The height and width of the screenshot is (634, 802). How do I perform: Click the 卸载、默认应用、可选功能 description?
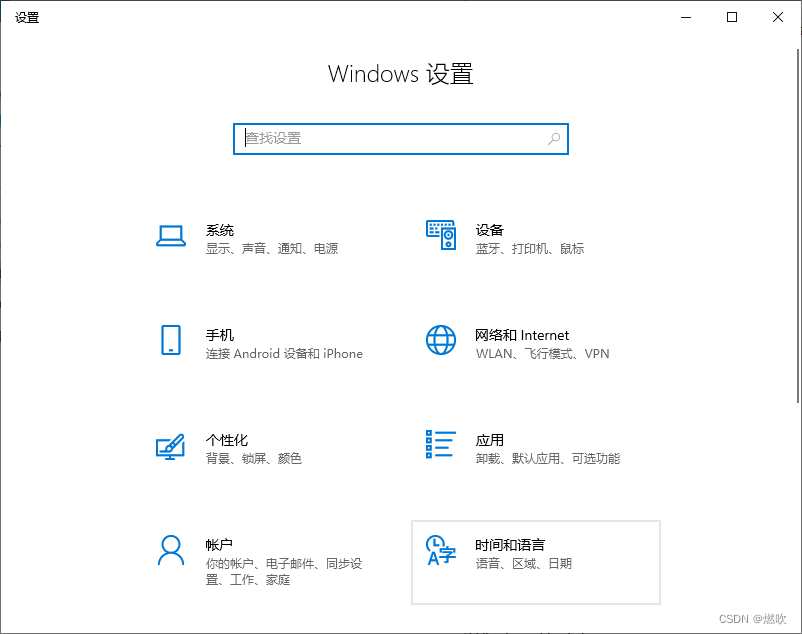coord(548,458)
